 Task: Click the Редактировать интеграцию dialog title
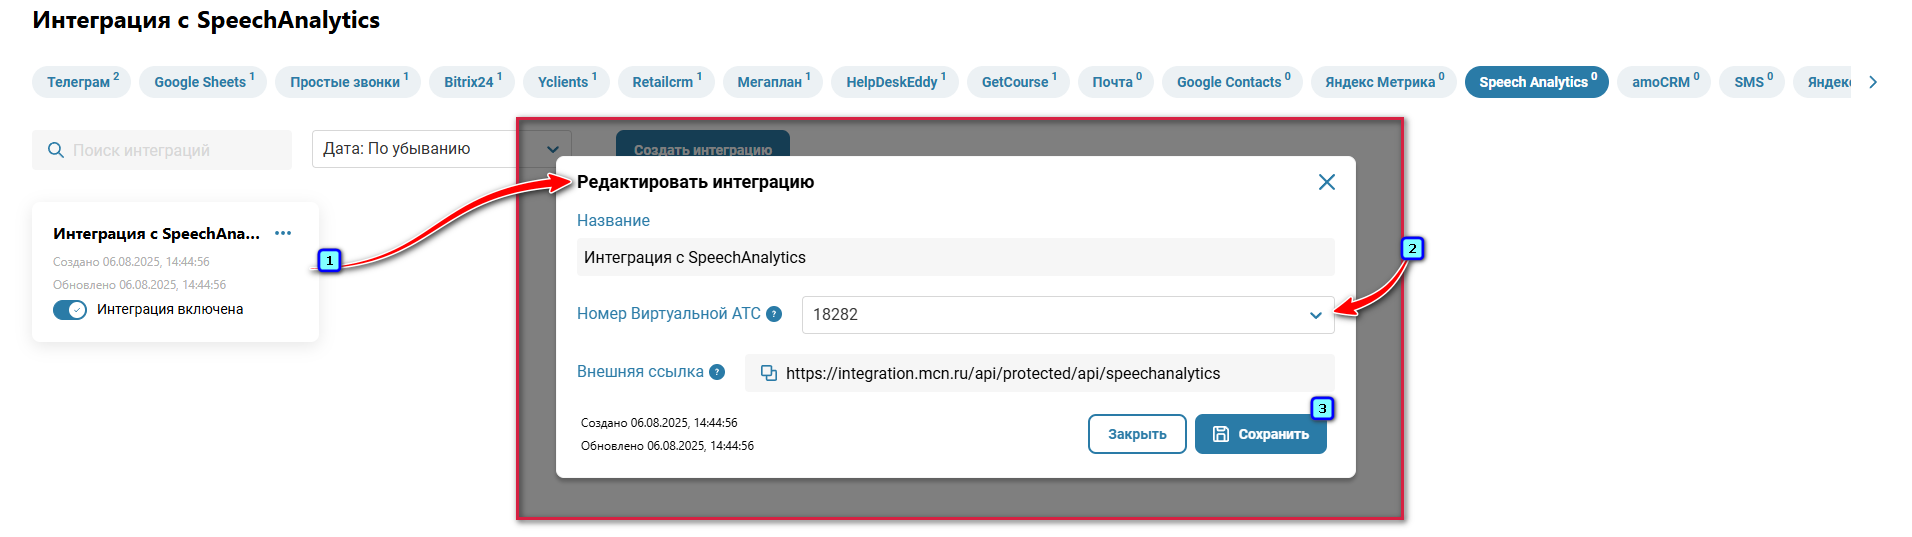click(x=696, y=182)
